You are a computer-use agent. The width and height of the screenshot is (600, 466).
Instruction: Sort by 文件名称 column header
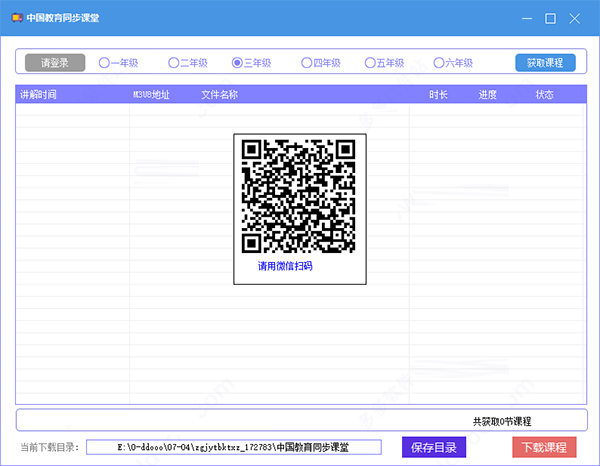(220, 95)
